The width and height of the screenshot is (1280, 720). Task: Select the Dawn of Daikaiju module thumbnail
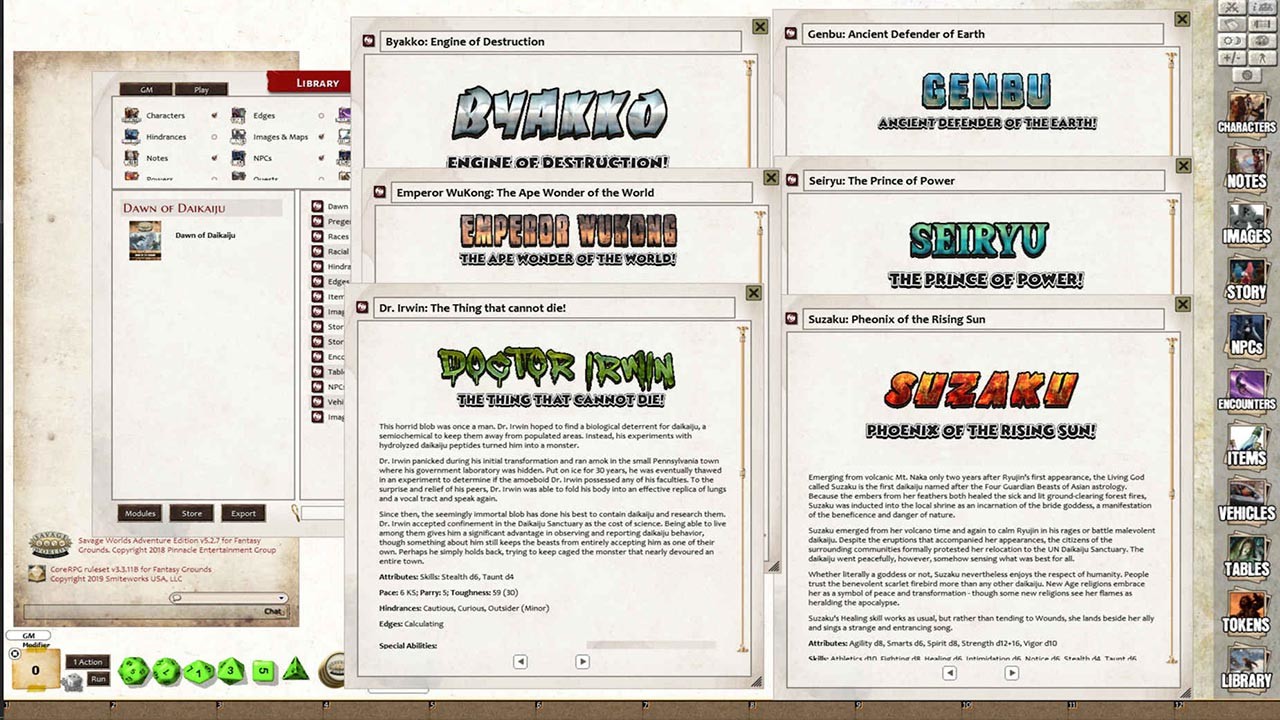pos(145,240)
